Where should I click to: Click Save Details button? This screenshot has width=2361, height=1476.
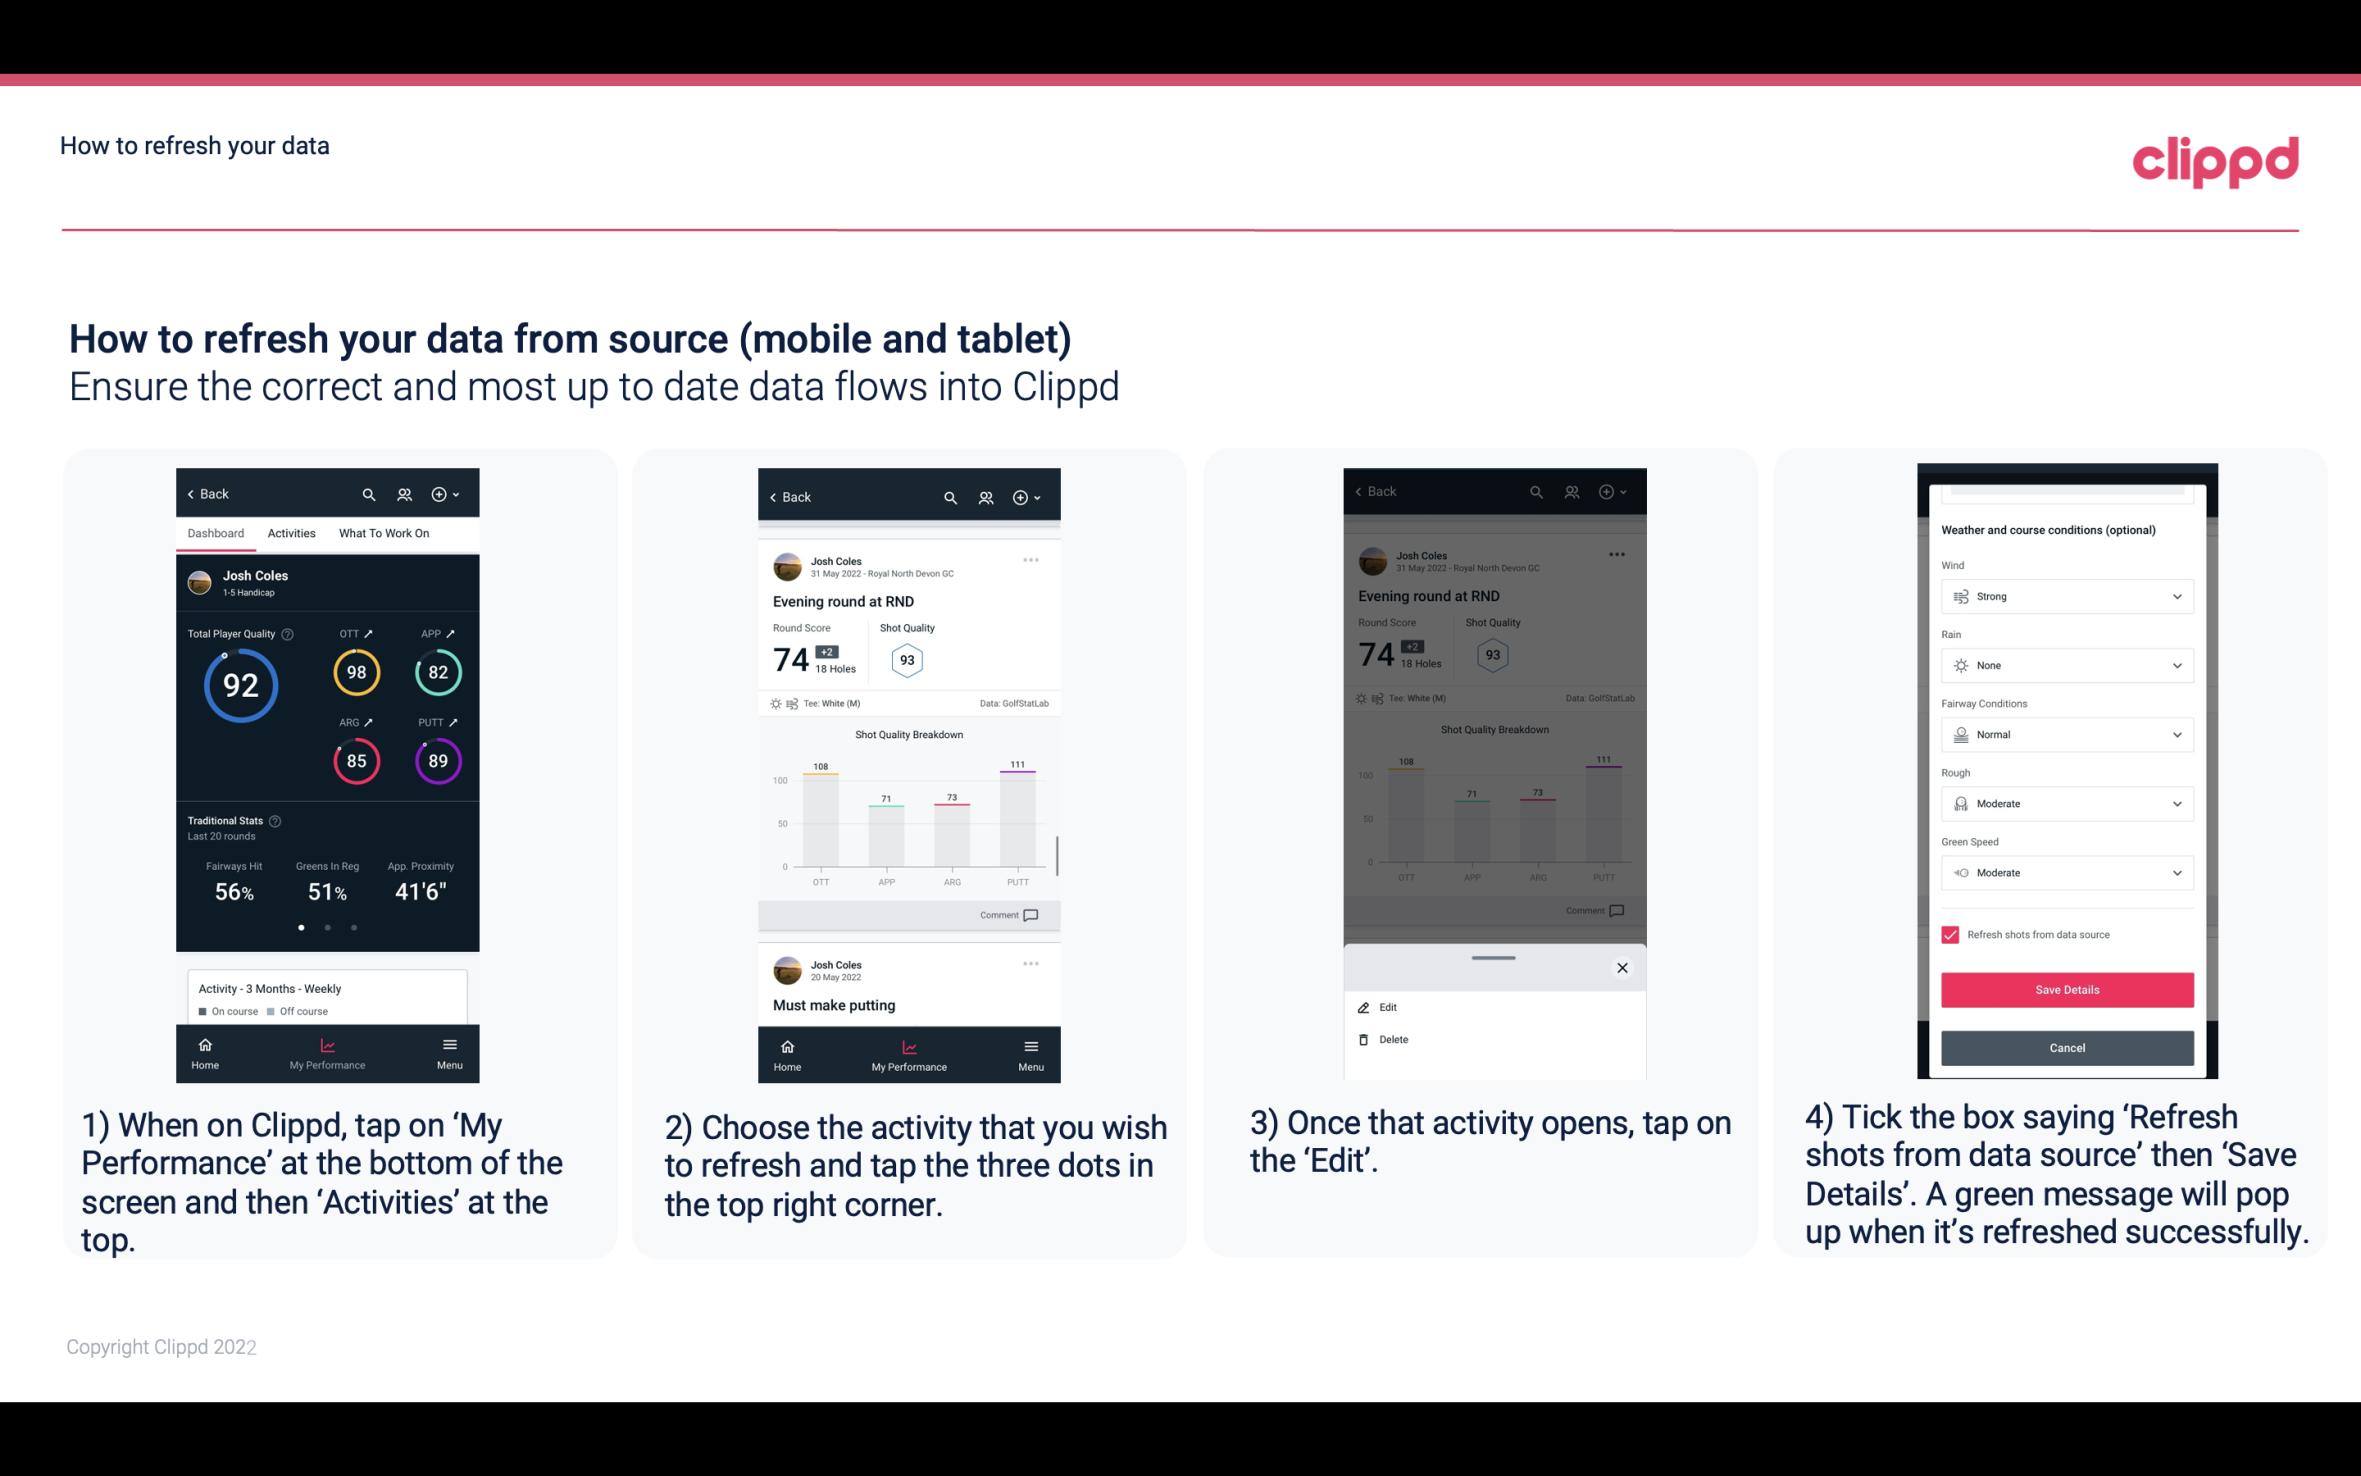pyautogui.click(x=2065, y=990)
